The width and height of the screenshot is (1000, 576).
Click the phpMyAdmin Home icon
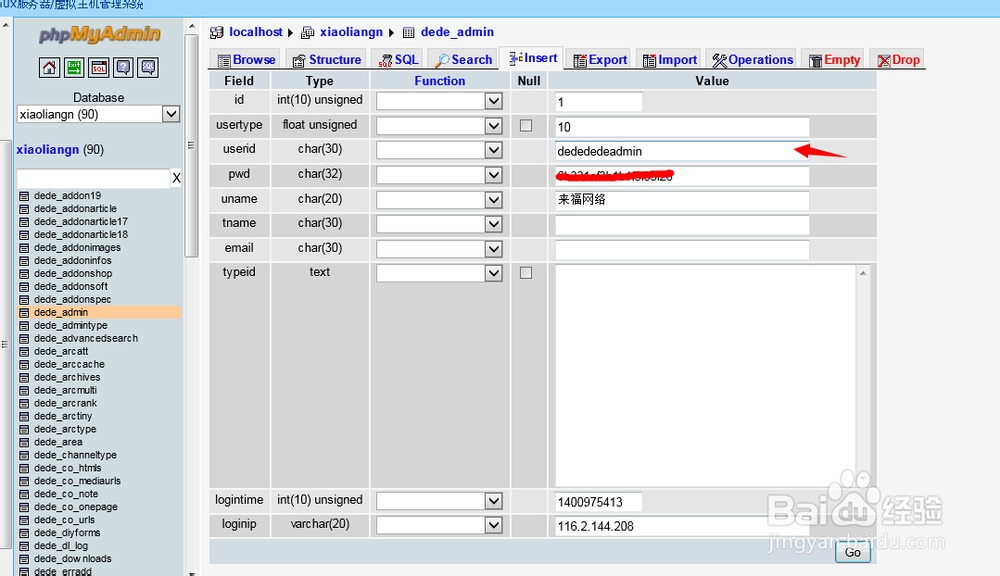pyautogui.click(x=49, y=67)
